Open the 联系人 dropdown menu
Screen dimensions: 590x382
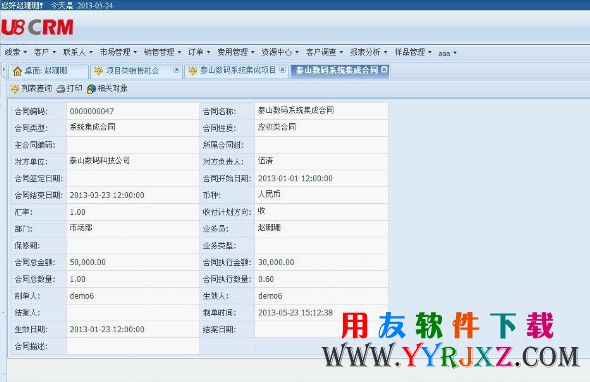[78, 52]
